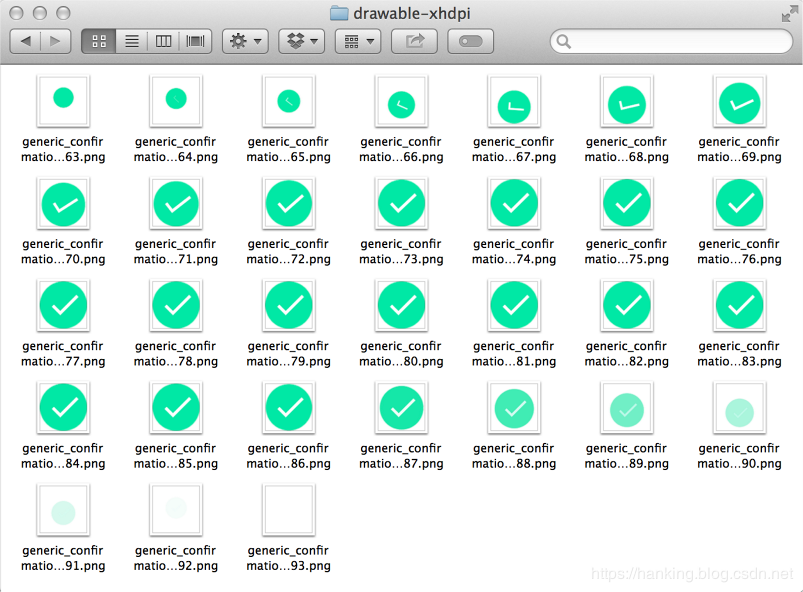Click the file name 'matio...83.png'
The image size is (803, 592).
click(x=739, y=362)
